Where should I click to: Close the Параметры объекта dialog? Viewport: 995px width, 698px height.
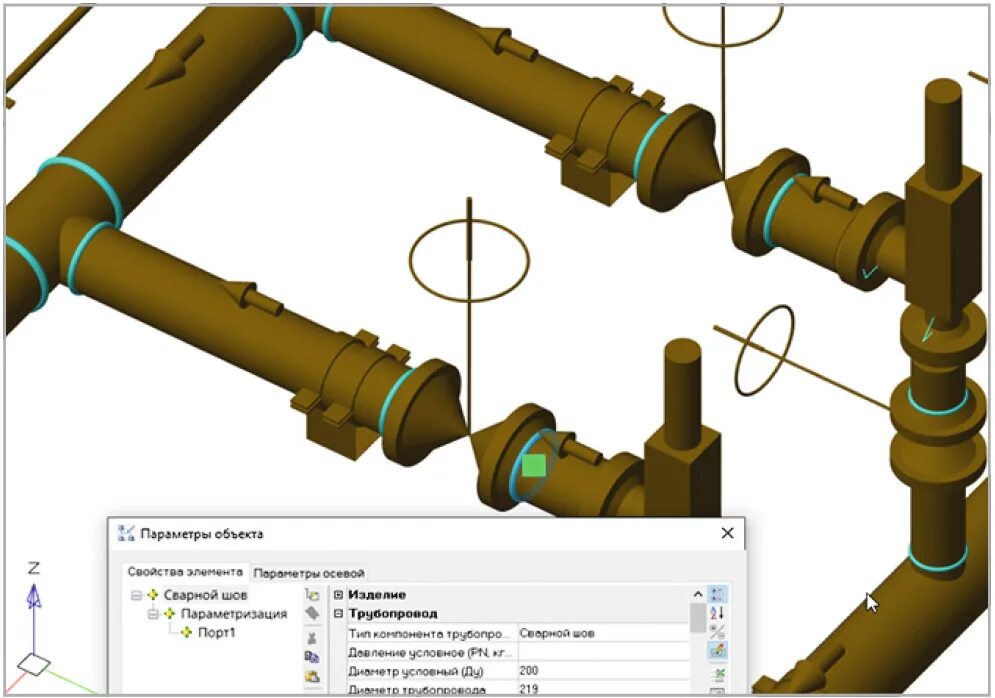tap(728, 533)
